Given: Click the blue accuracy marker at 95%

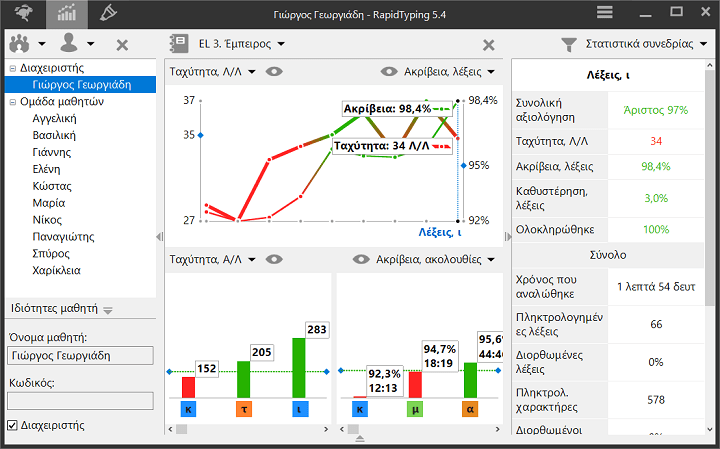Looking at the screenshot, I should click(464, 165).
